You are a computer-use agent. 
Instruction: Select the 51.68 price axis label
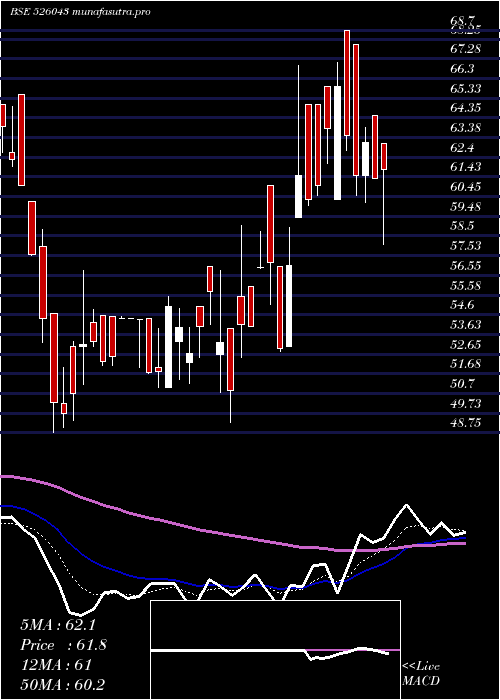click(466, 364)
